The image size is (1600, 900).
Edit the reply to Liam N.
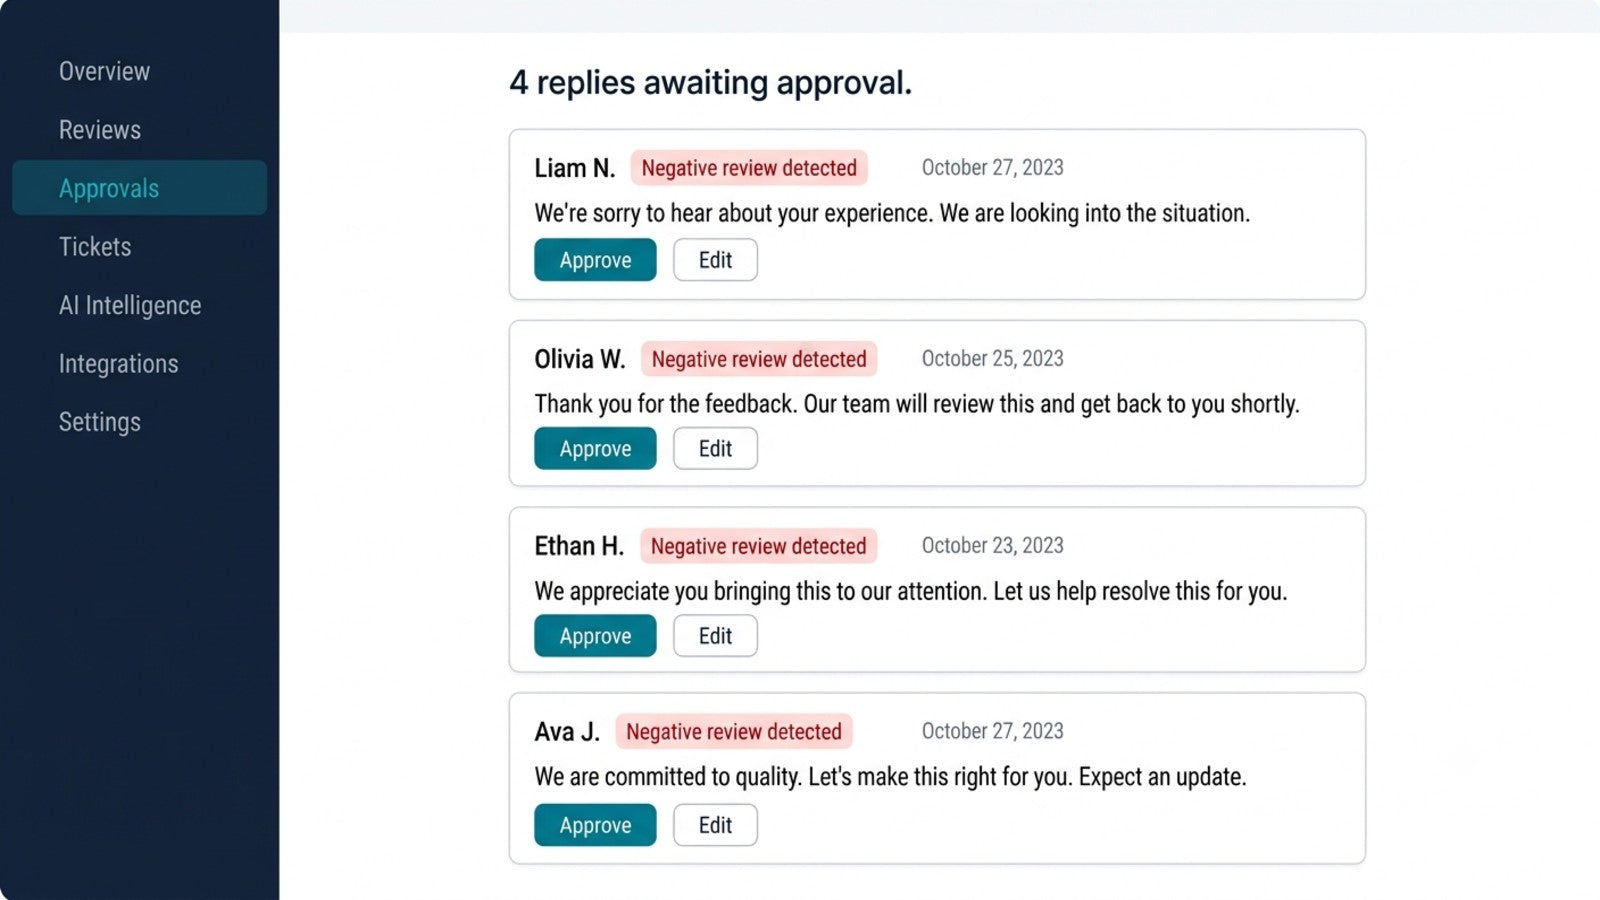(715, 260)
